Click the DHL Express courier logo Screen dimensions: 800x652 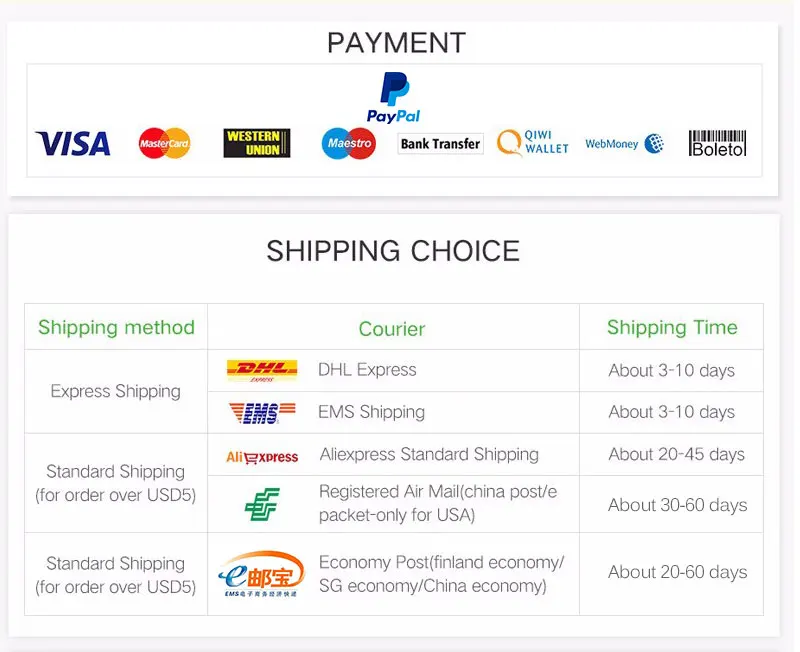click(262, 370)
